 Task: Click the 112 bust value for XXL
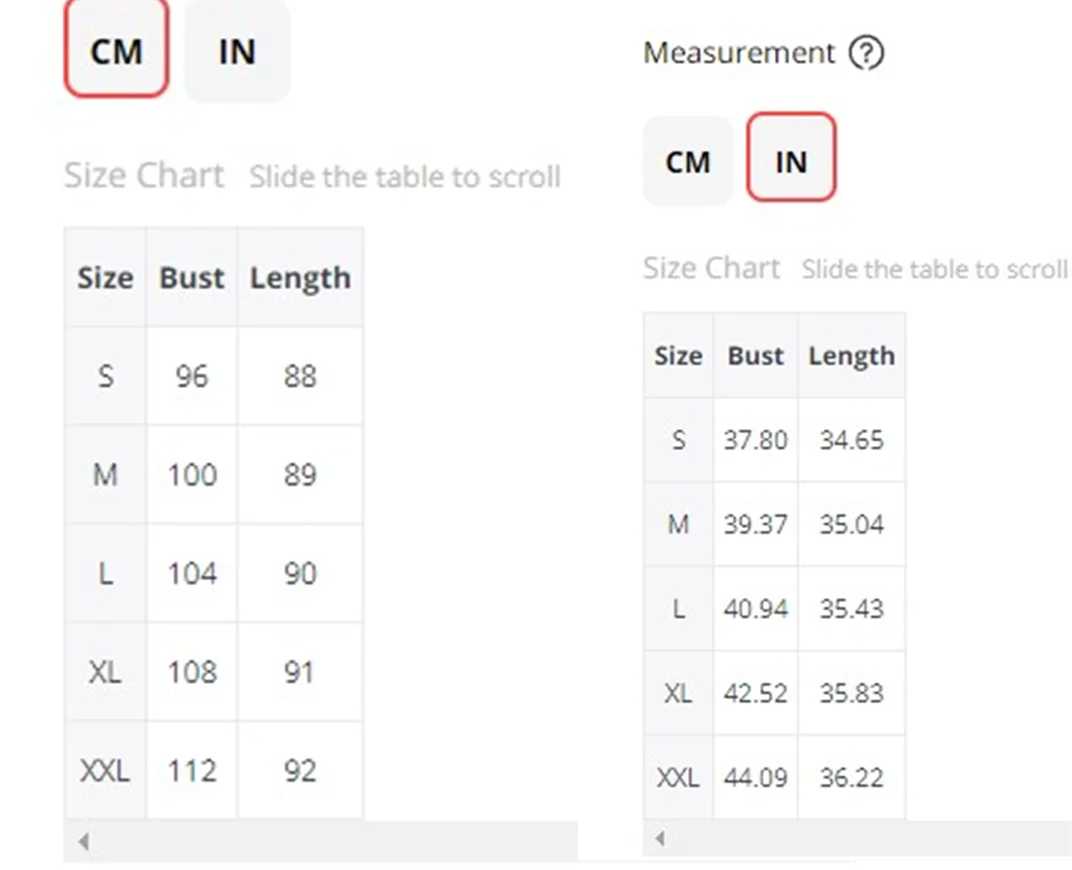pyautogui.click(x=192, y=771)
